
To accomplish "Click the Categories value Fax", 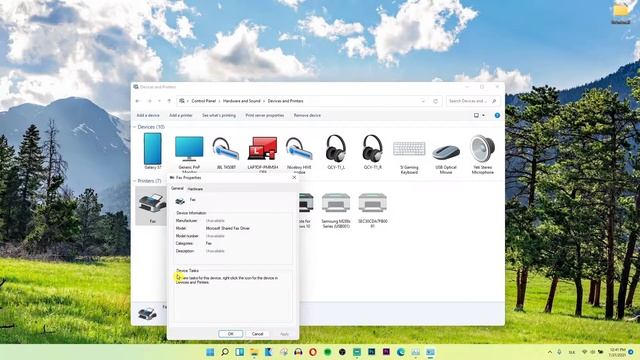I will [209, 243].
